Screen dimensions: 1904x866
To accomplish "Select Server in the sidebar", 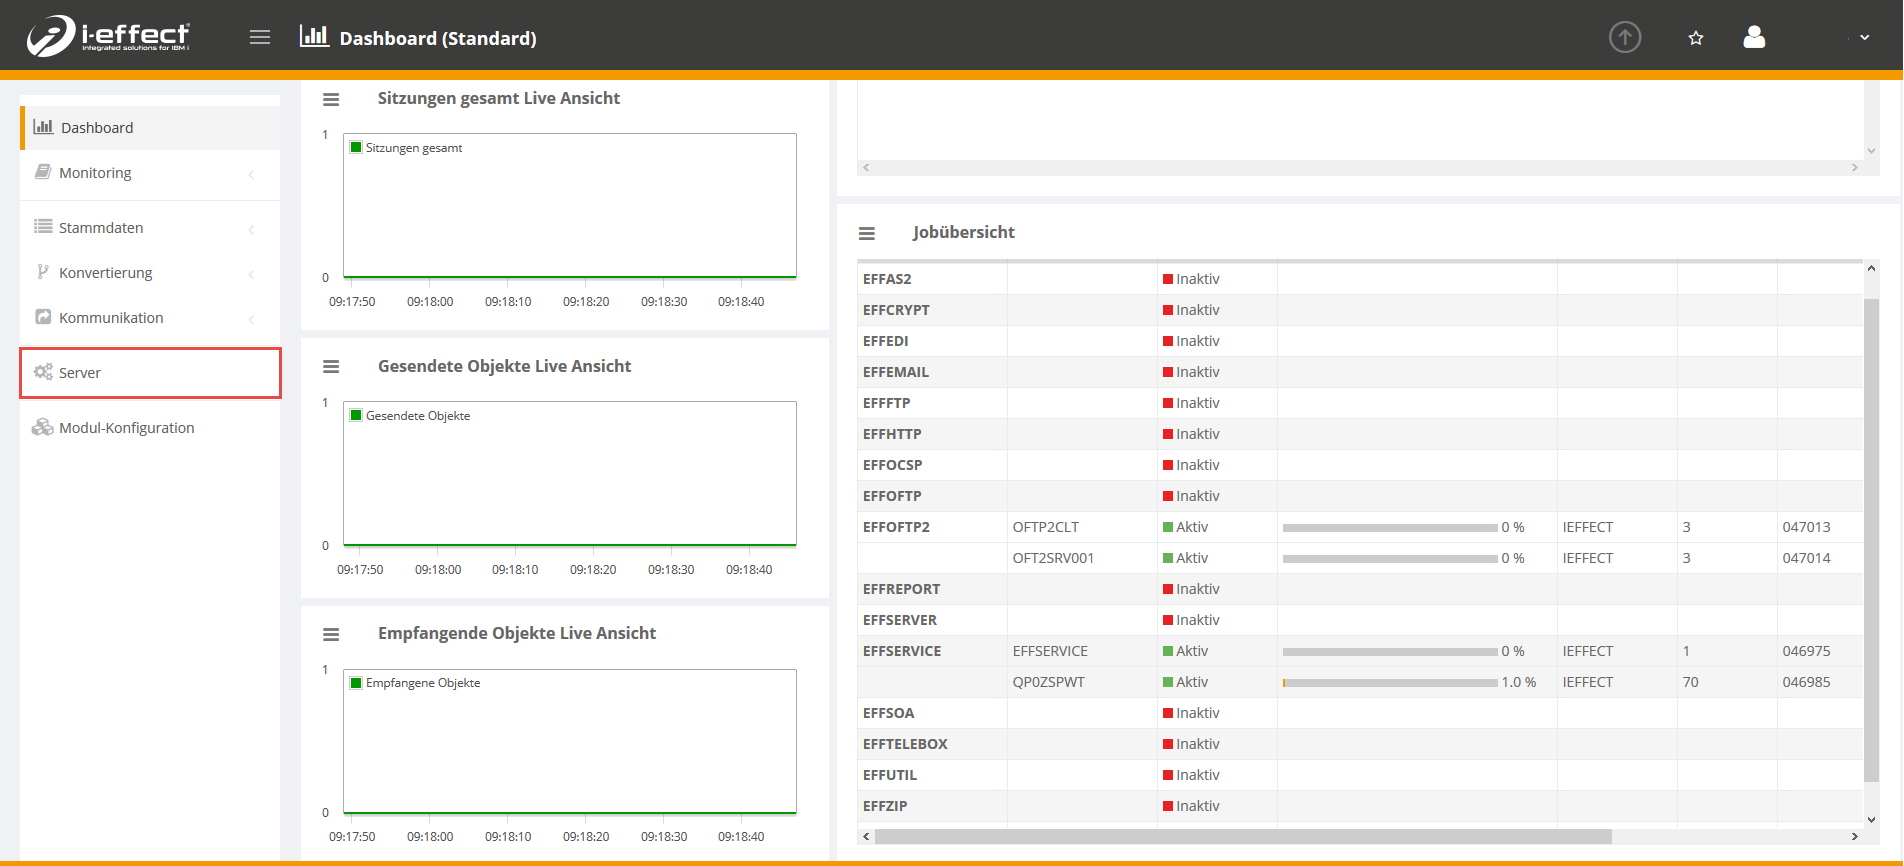I will (80, 373).
